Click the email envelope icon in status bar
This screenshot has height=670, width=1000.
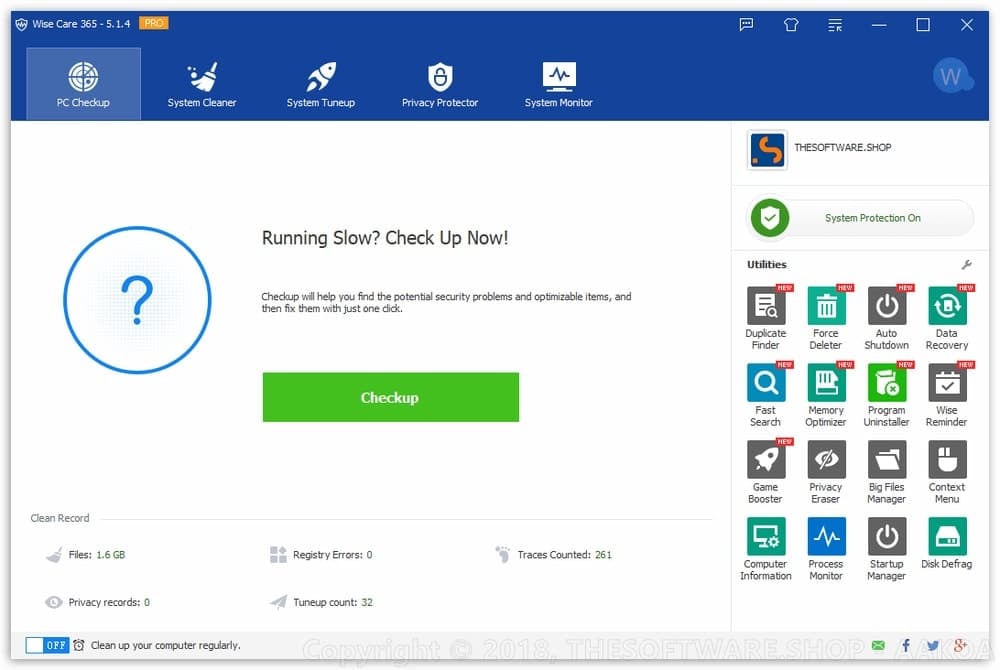[878, 645]
